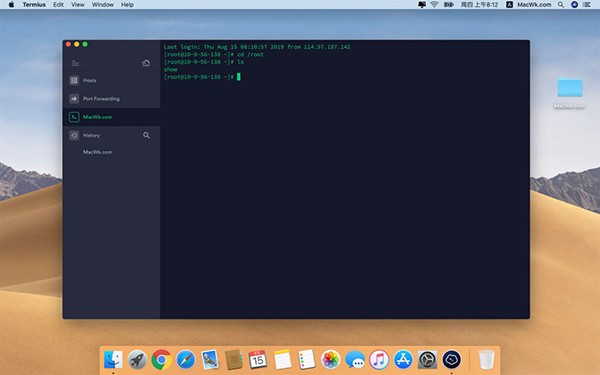Click the terminal cursor at prompt
Viewport: 600px width, 375px height.
239,77
